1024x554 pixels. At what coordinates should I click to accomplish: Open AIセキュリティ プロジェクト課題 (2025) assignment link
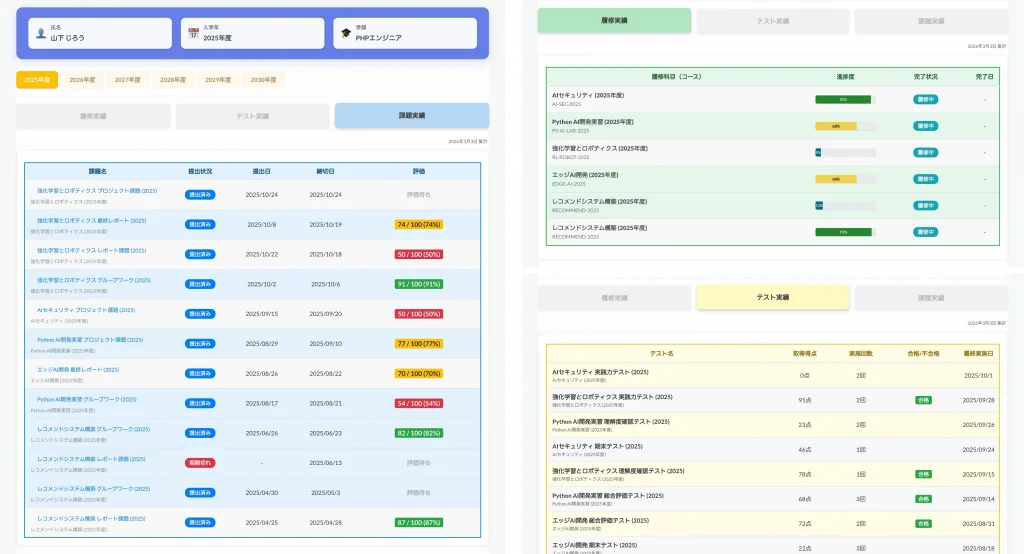click(86, 310)
